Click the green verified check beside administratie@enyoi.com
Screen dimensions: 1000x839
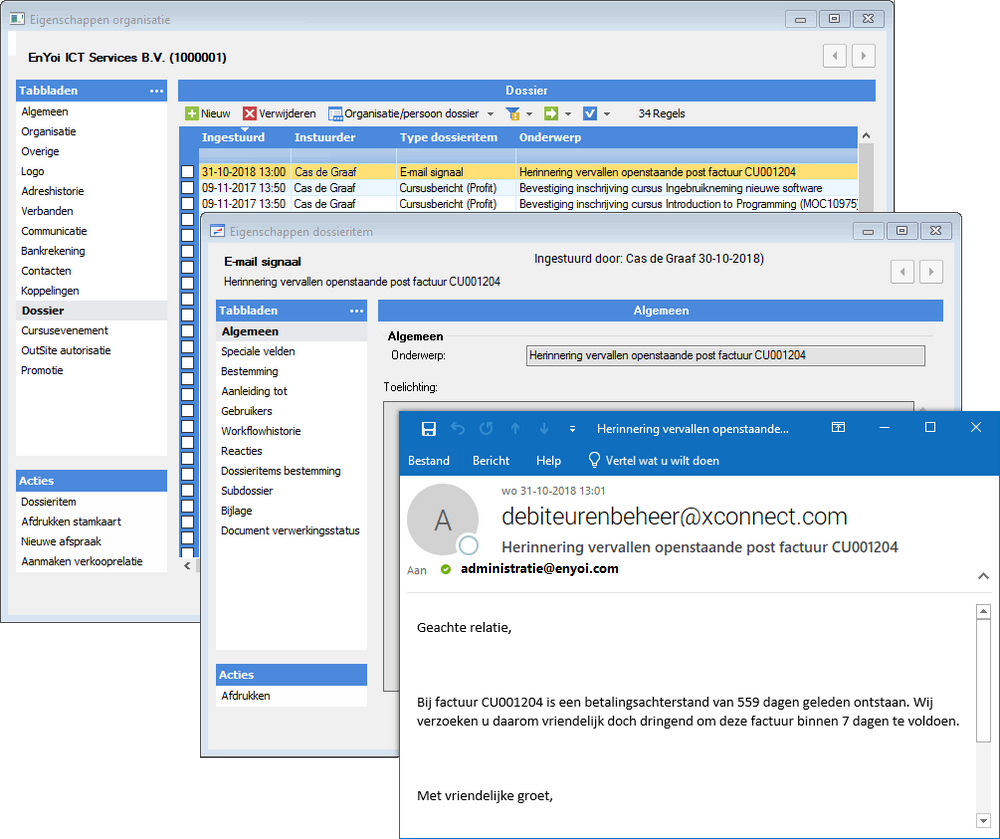[x=447, y=570]
